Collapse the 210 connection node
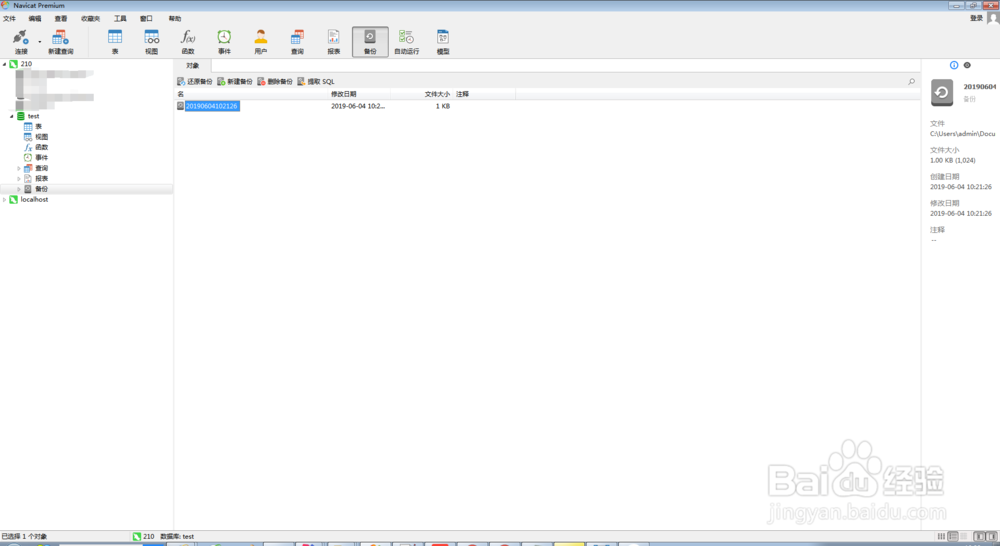This screenshot has height=546, width=1000. (4, 64)
